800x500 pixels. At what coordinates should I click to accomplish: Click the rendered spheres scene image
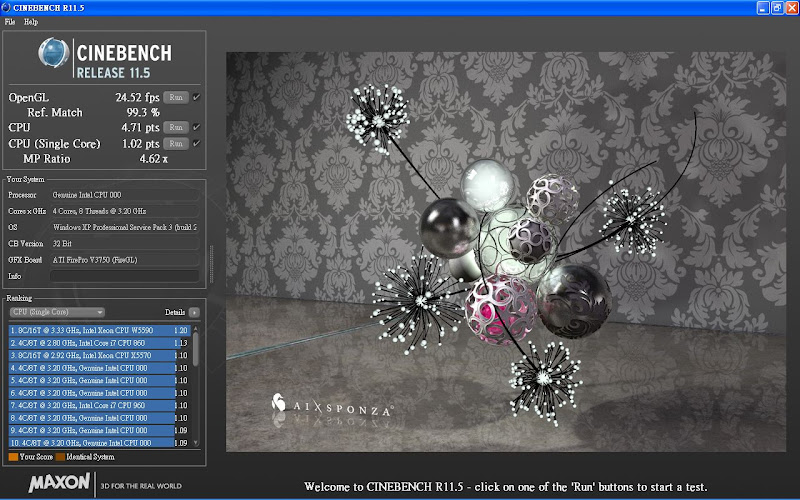506,252
